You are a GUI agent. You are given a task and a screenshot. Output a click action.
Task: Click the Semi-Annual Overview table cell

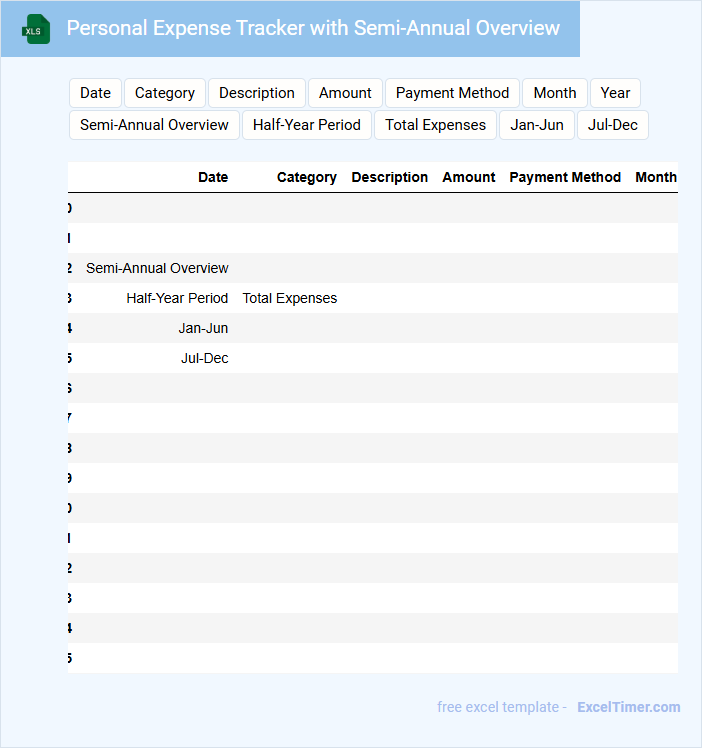pos(157,268)
